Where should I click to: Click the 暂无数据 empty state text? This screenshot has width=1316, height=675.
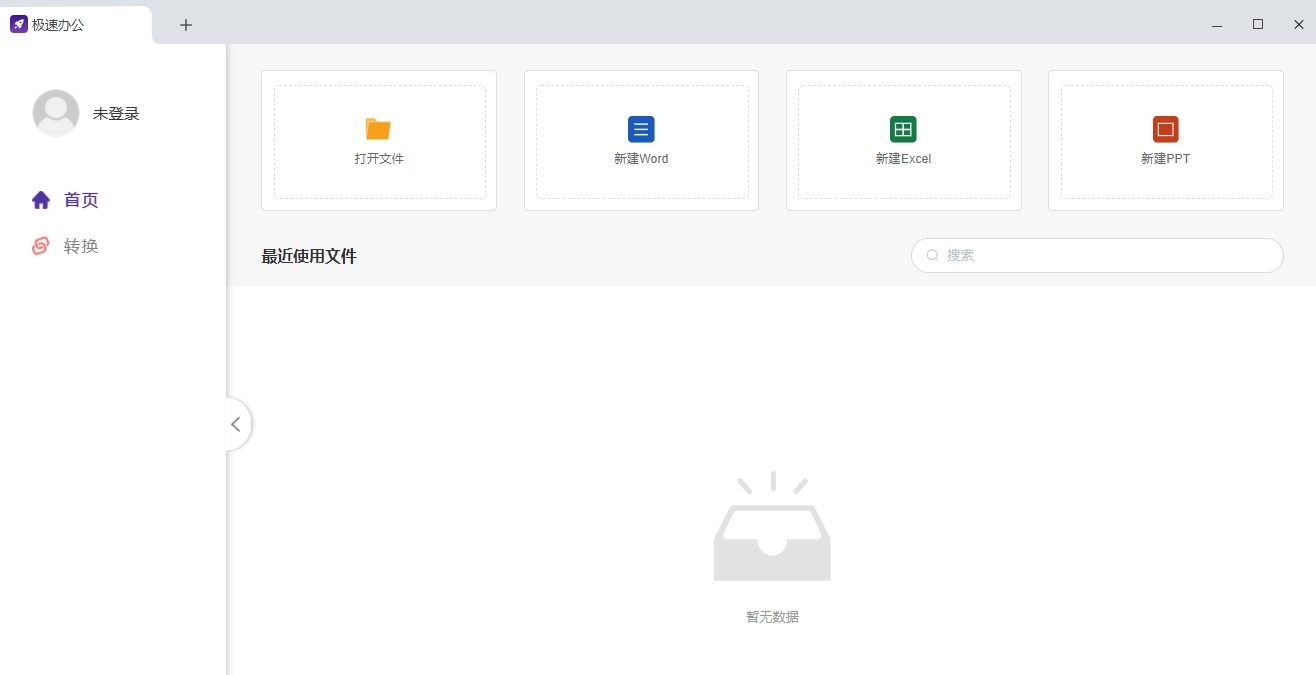pyautogui.click(x=771, y=617)
